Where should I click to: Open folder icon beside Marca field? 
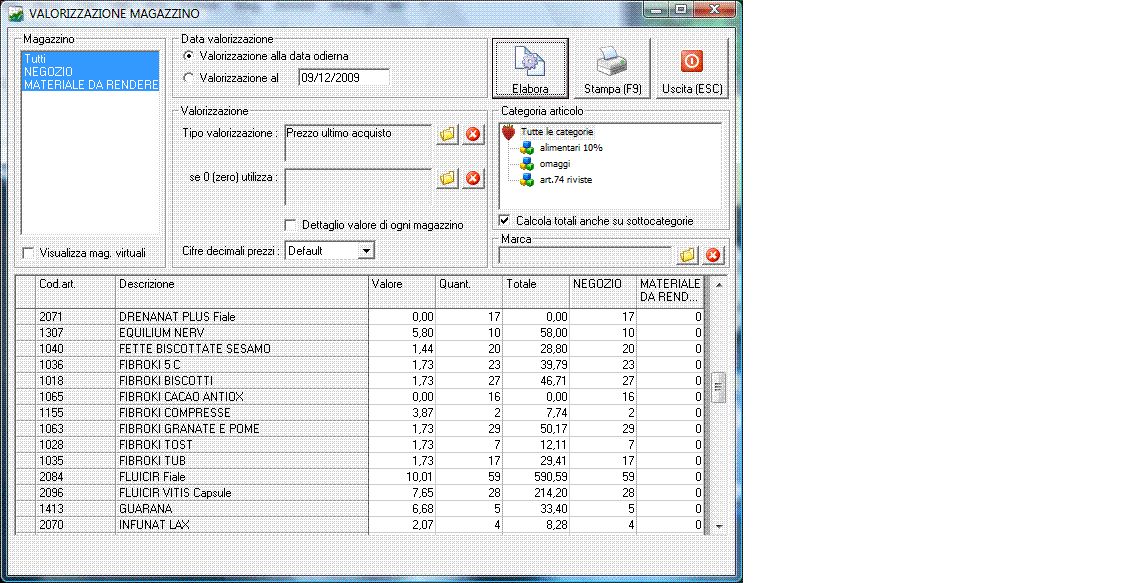687,255
